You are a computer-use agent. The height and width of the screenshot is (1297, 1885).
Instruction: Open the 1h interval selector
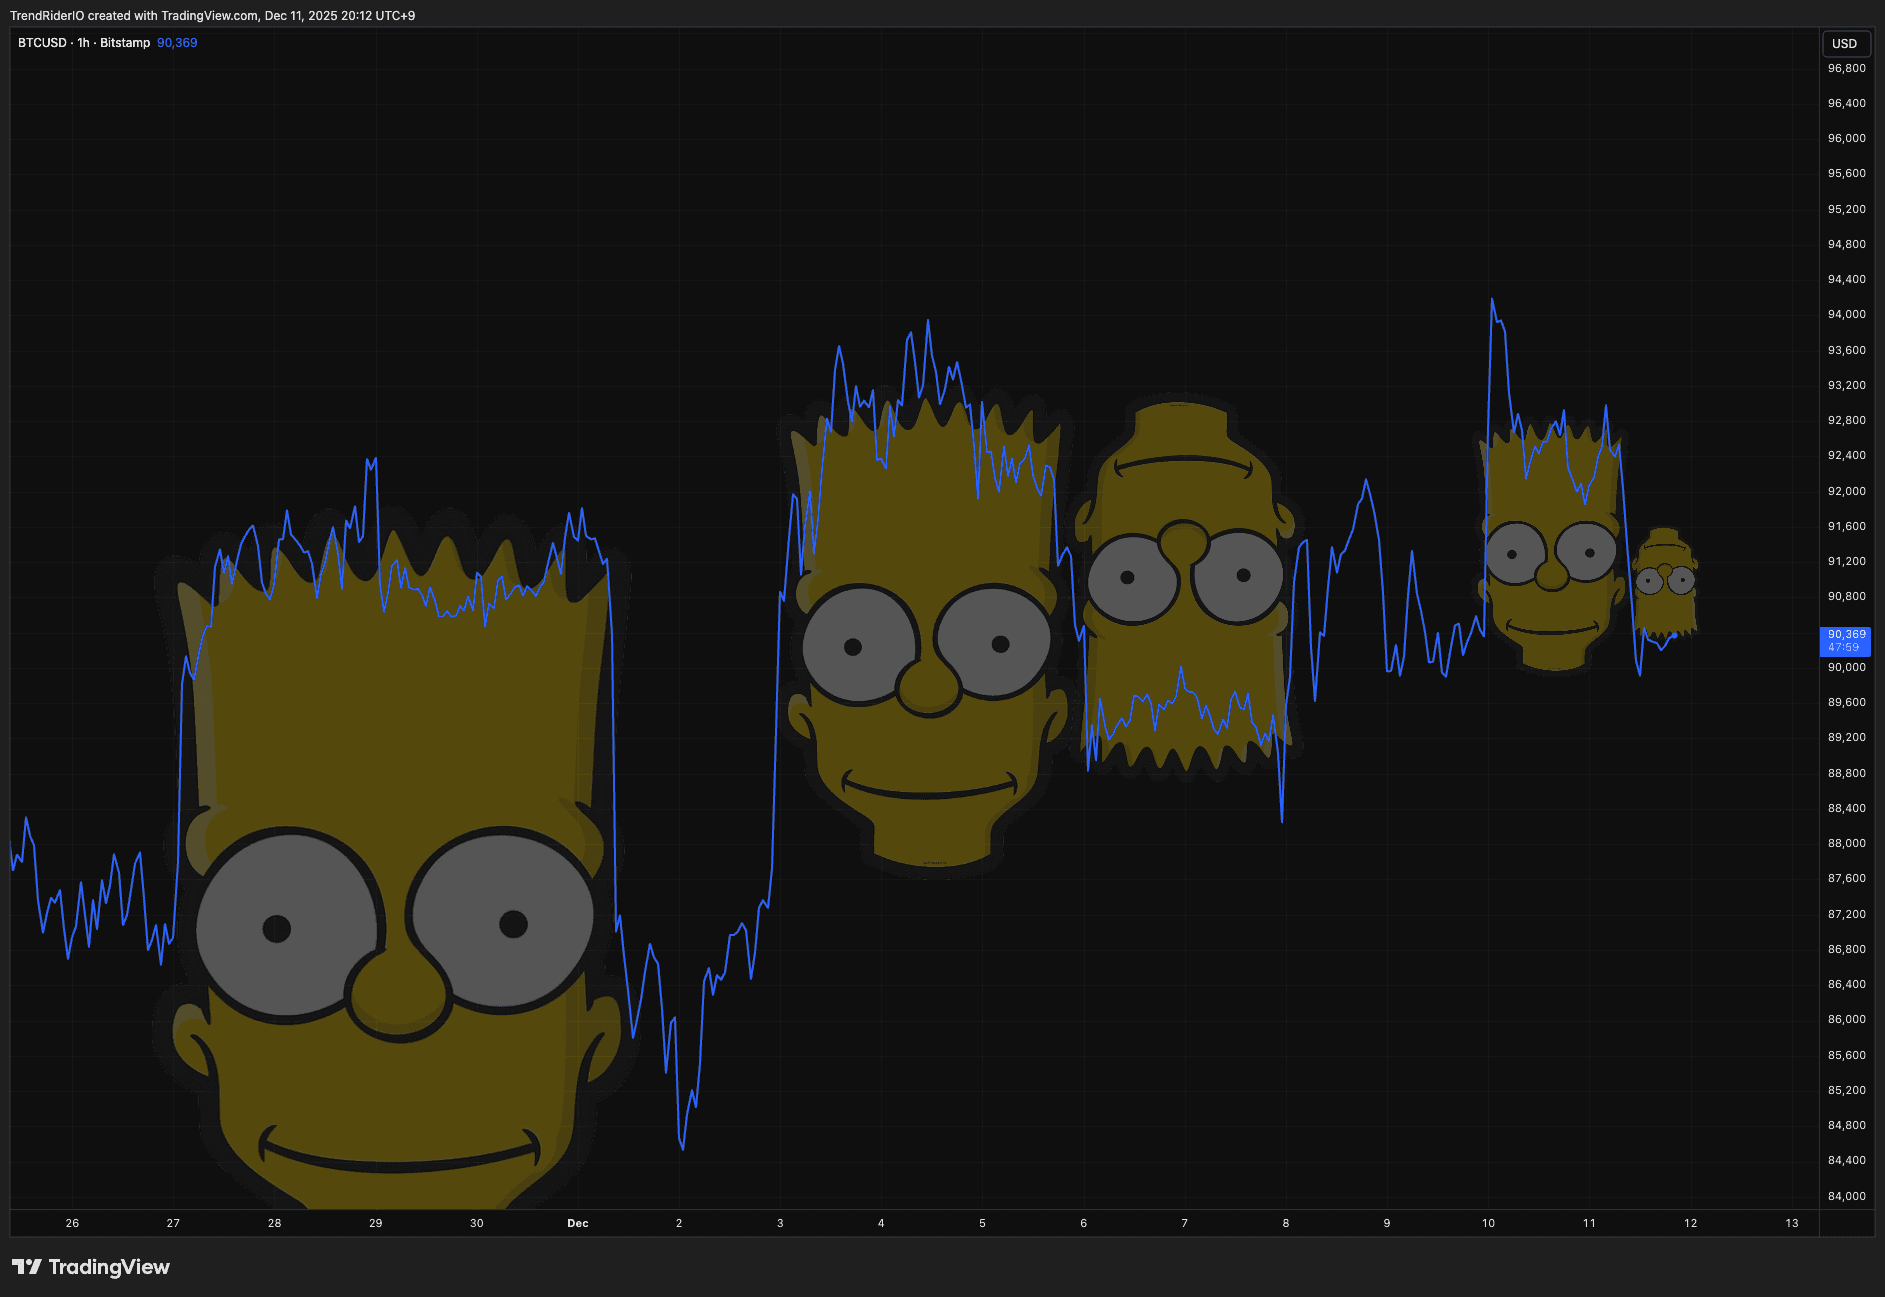pos(82,43)
